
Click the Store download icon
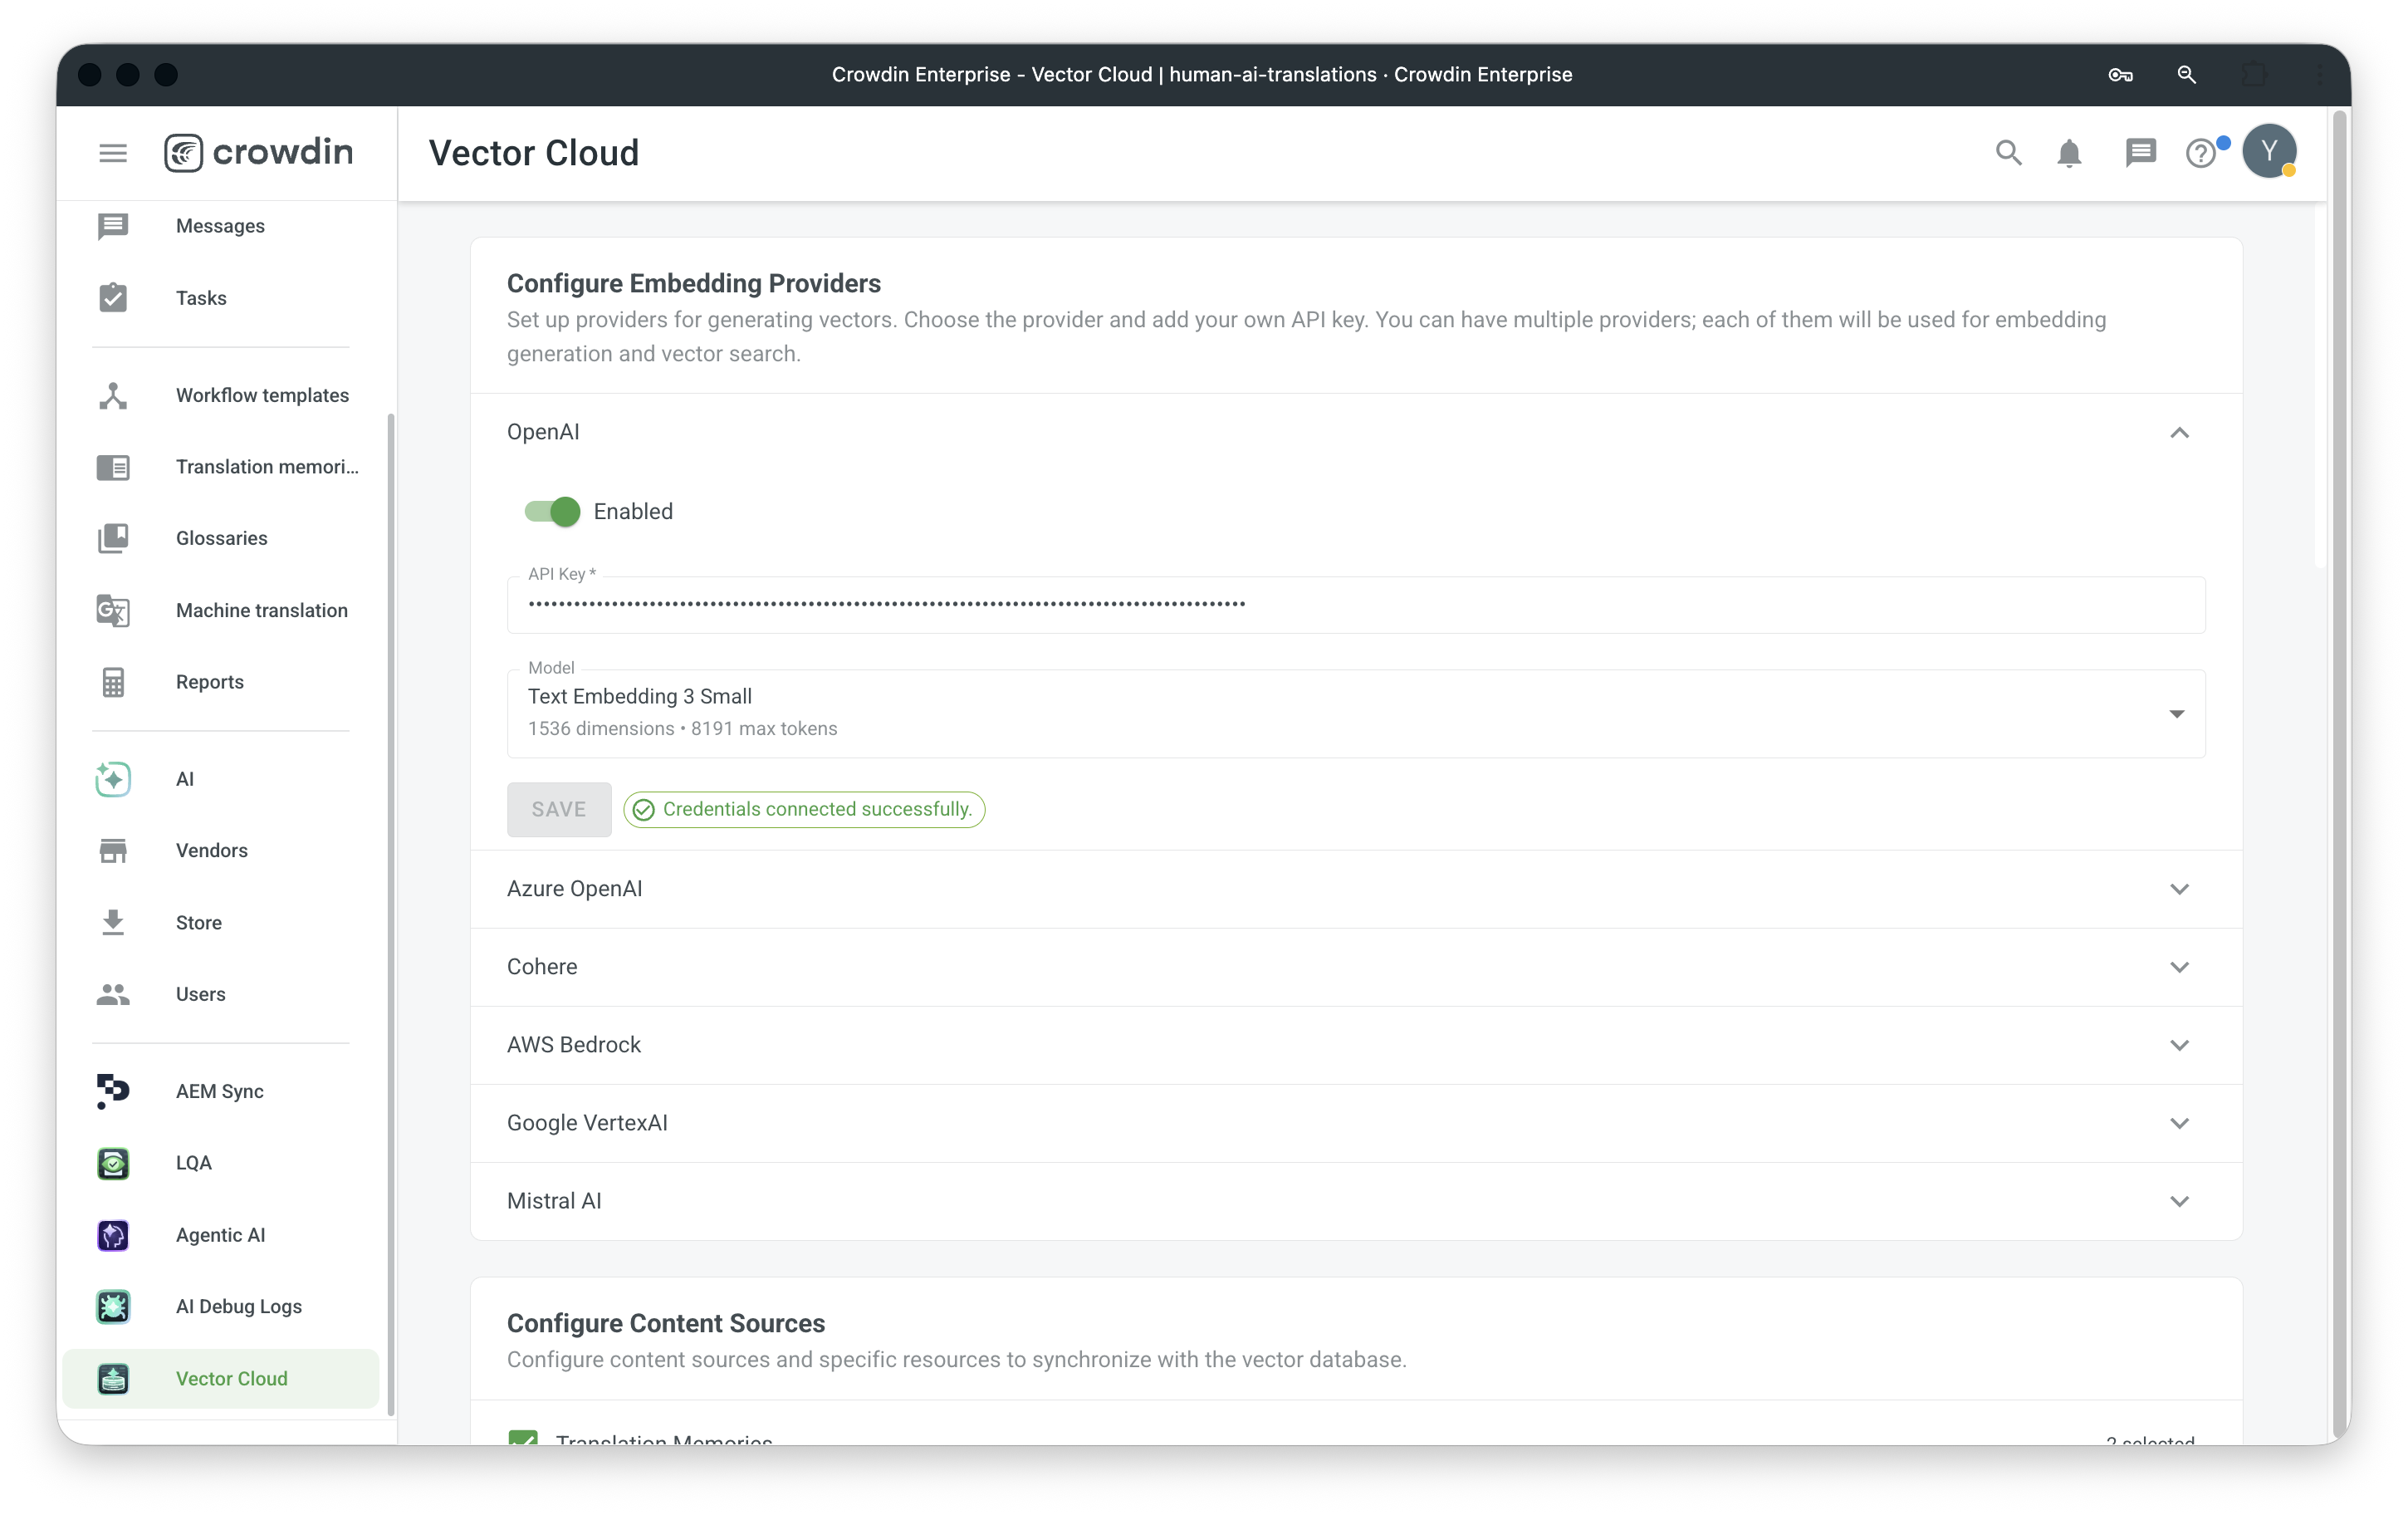point(113,922)
